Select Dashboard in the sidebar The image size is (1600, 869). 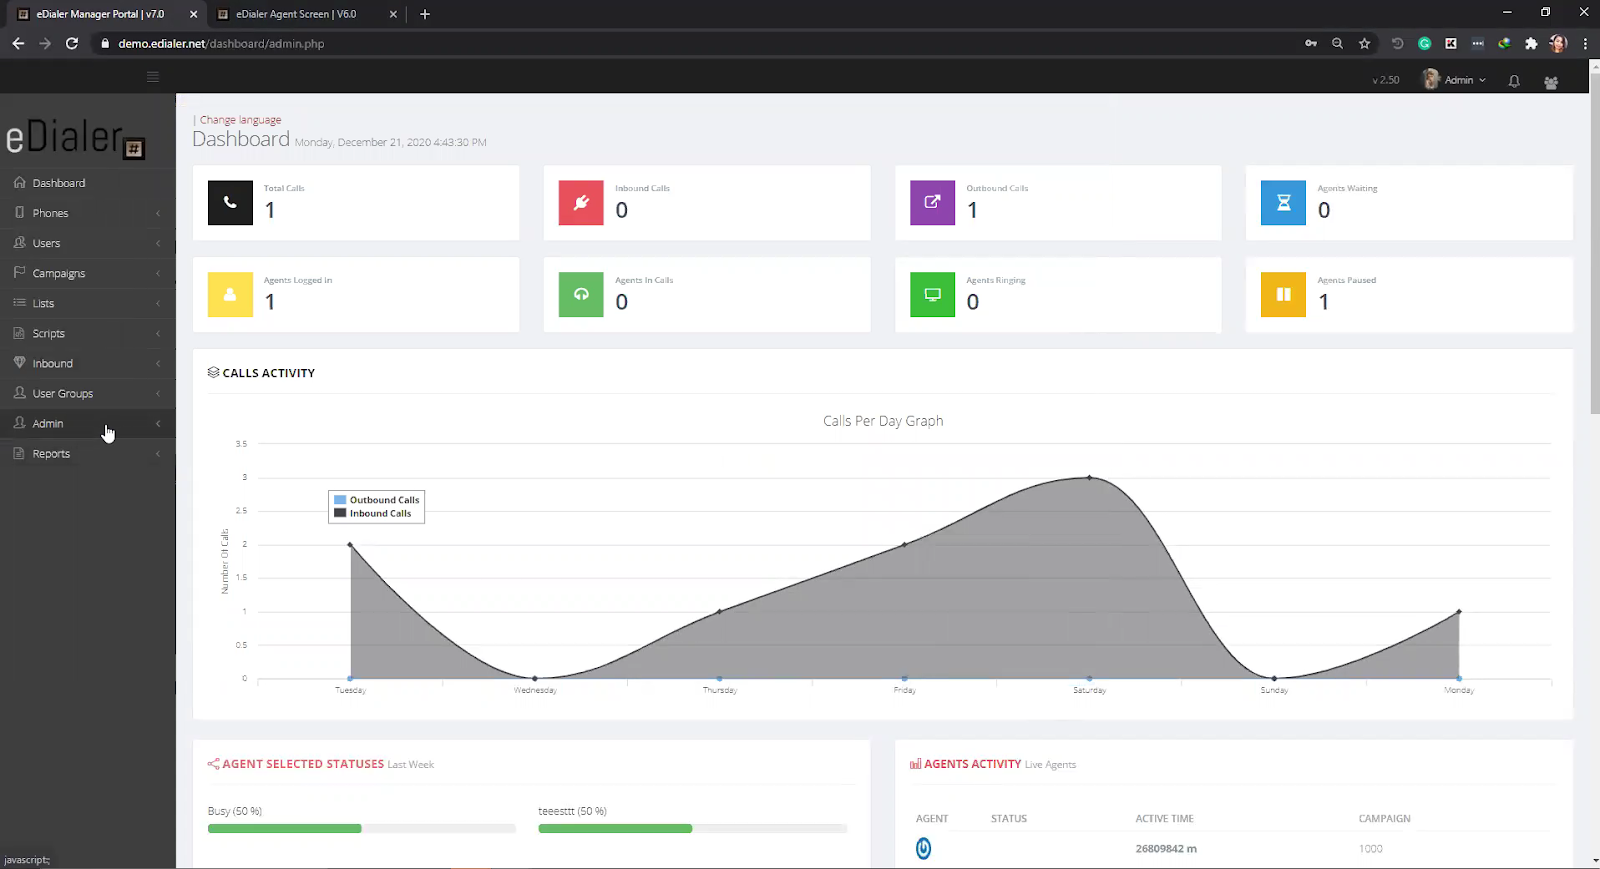pyautogui.click(x=58, y=184)
